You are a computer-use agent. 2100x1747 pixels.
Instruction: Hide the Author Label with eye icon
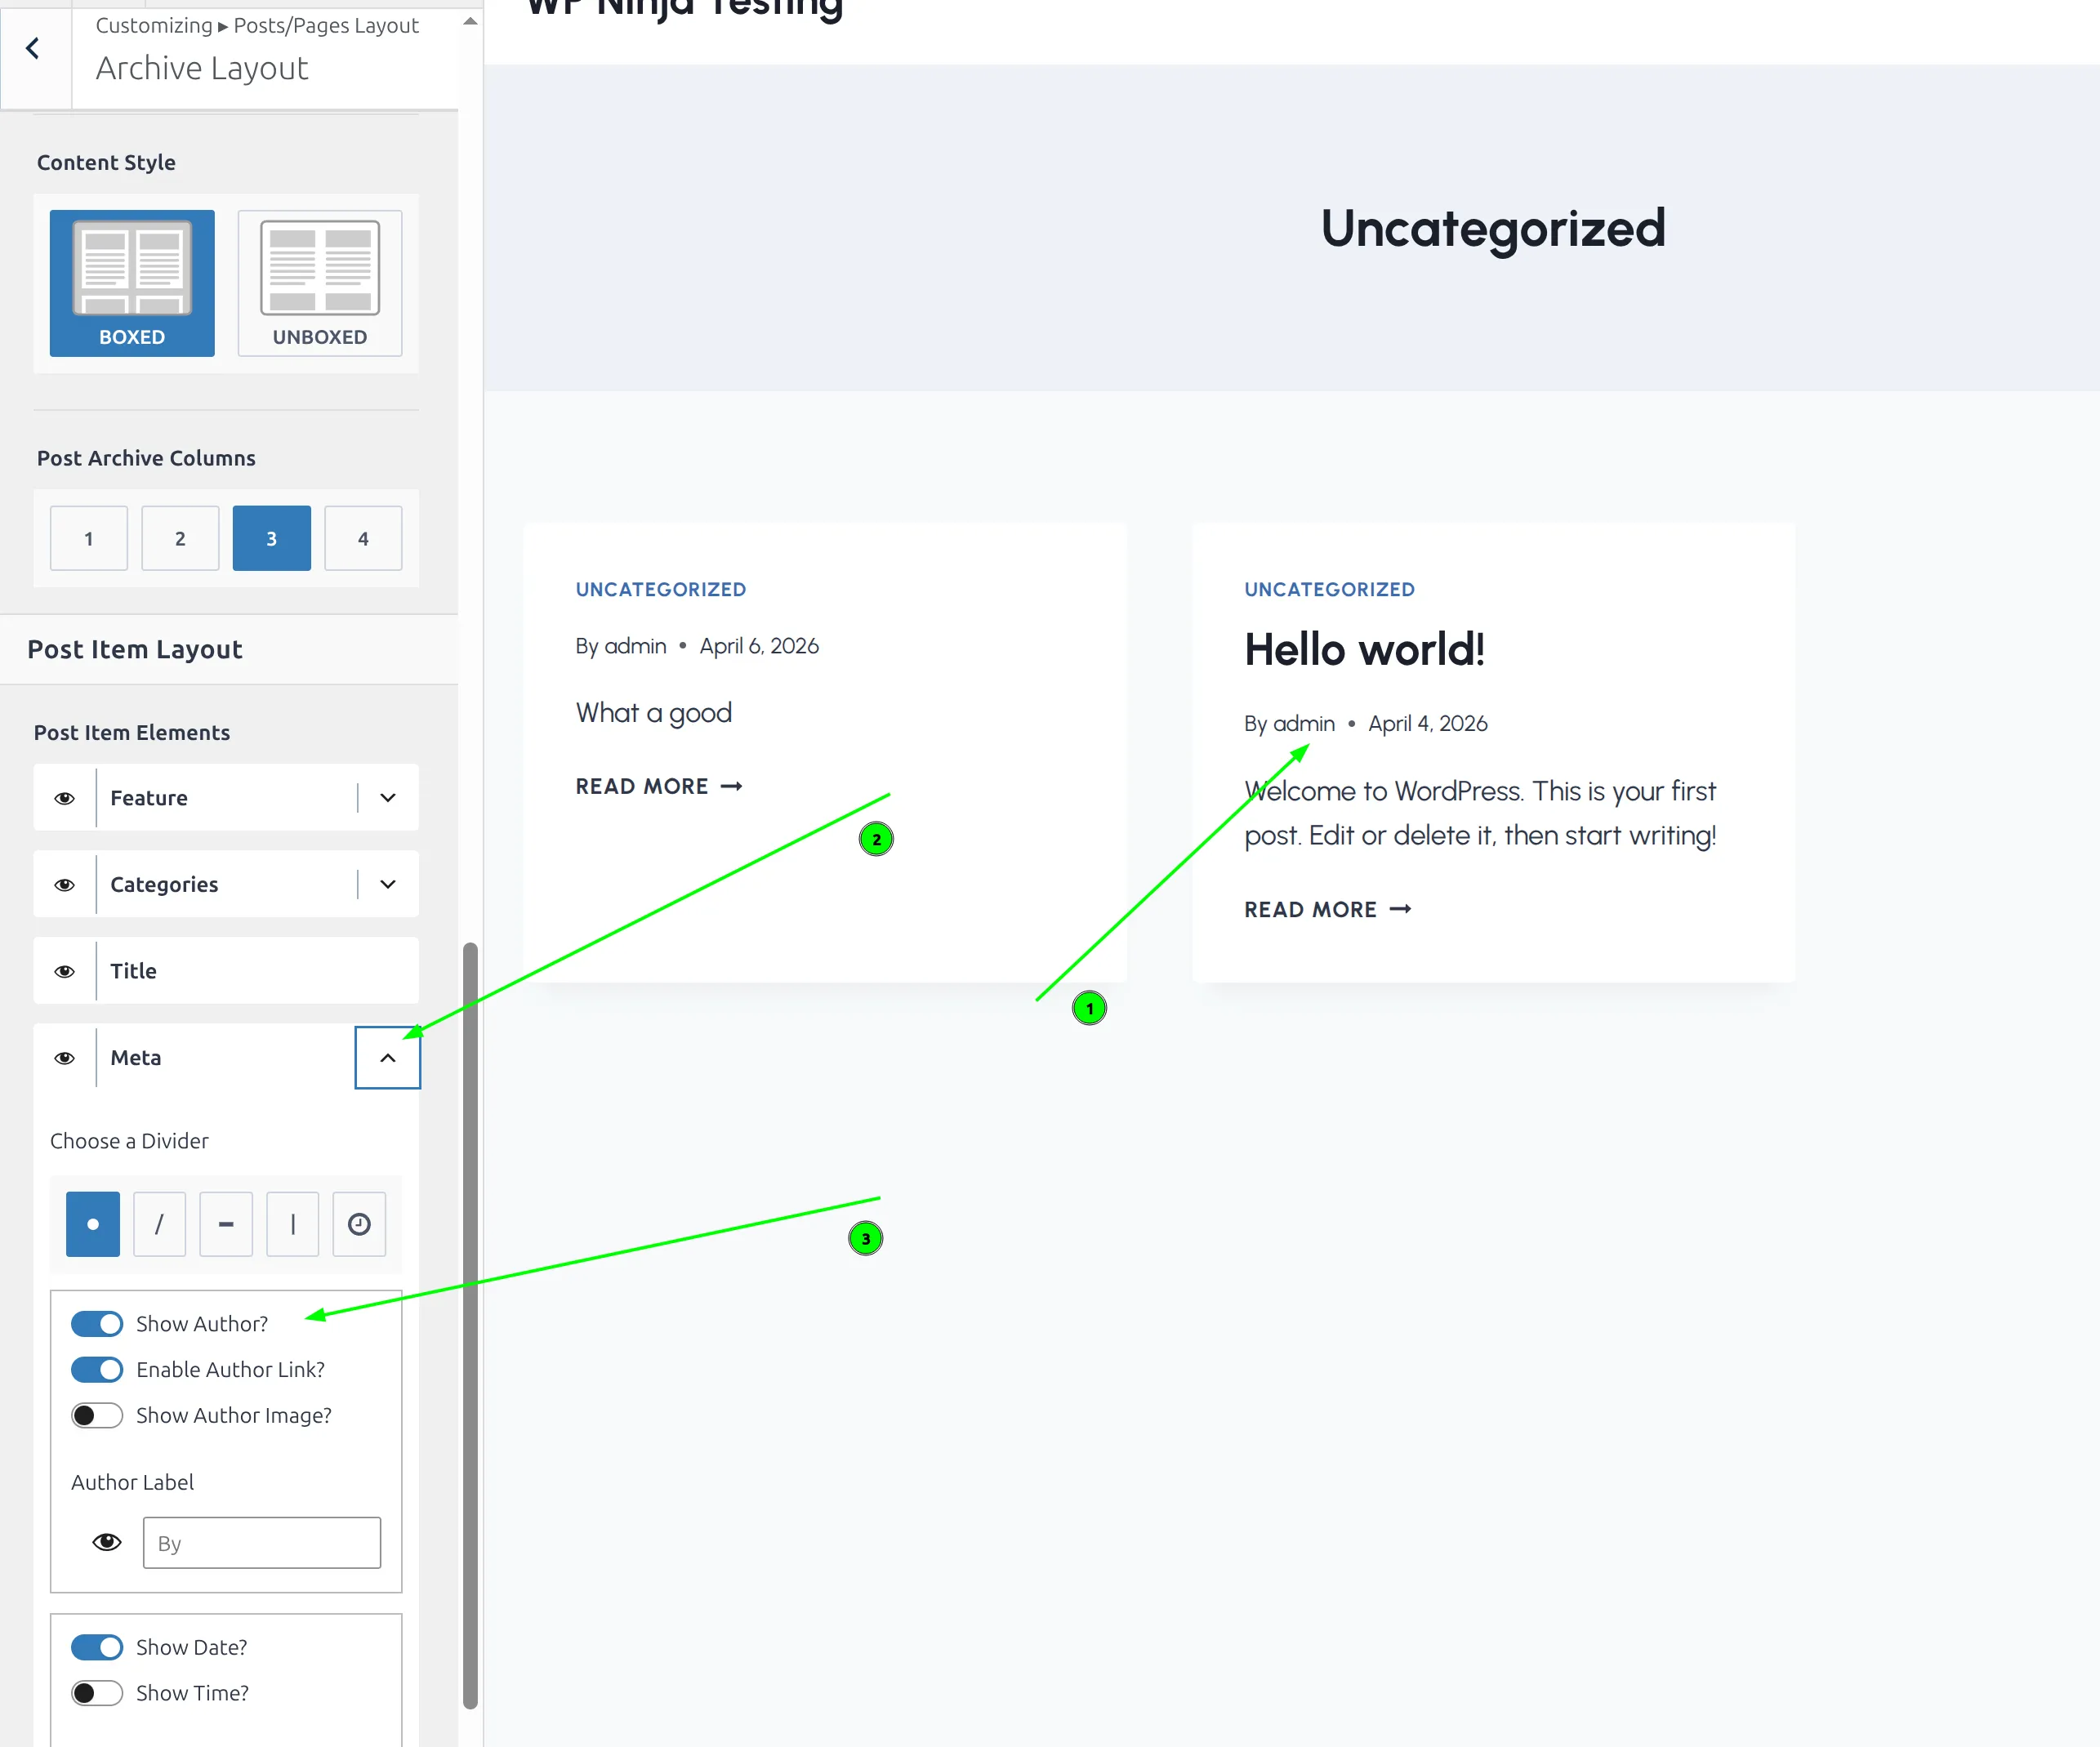107,1542
